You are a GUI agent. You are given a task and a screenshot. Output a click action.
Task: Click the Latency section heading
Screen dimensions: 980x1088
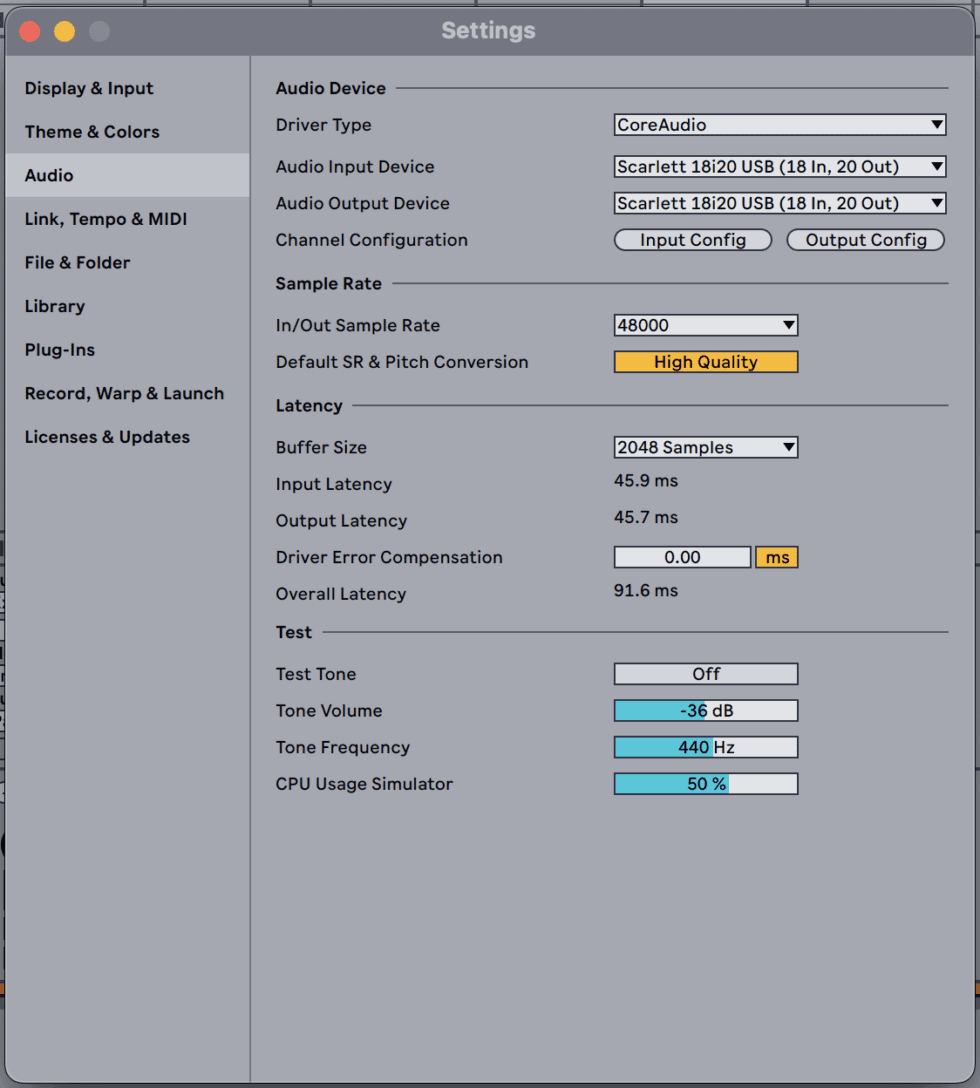point(309,406)
